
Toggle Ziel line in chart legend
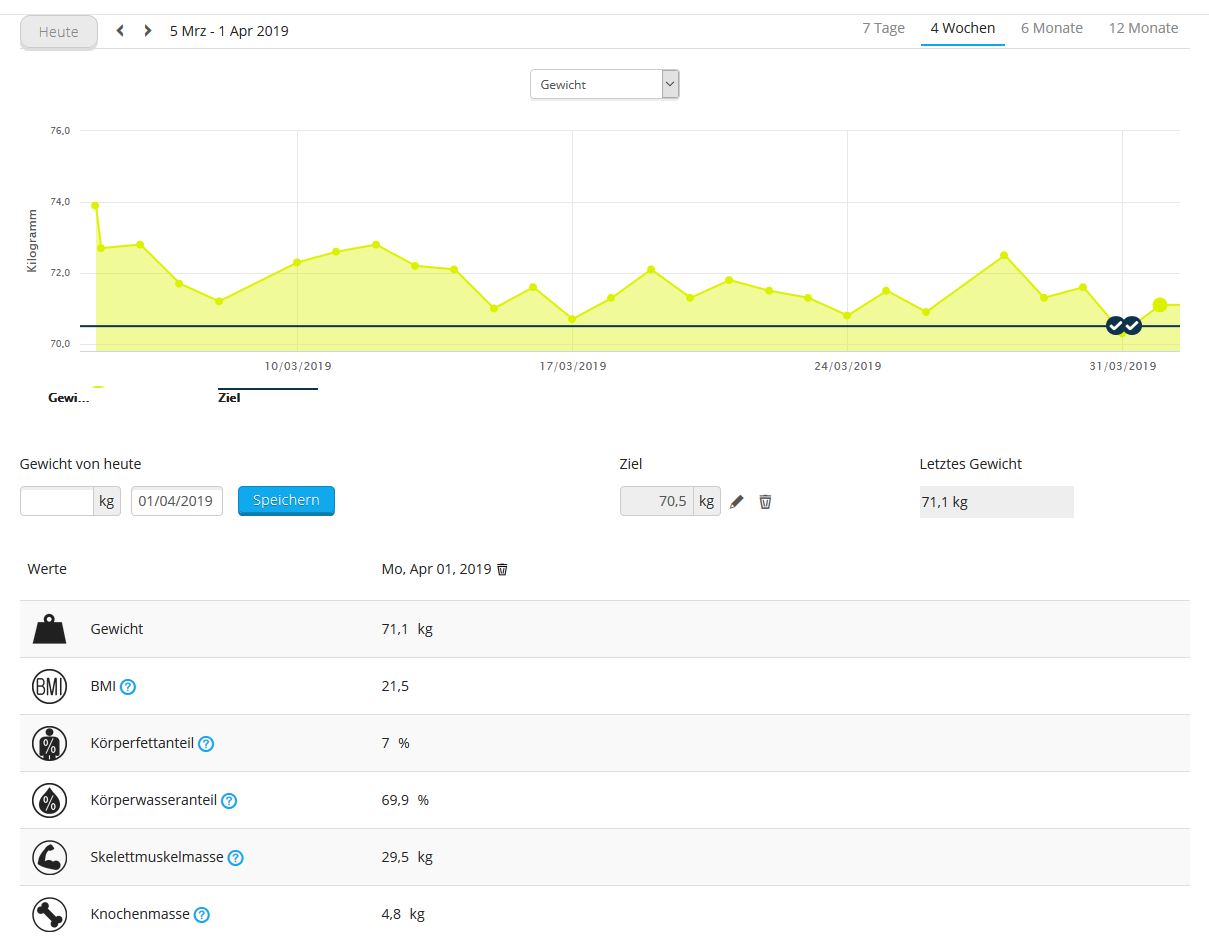coord(229,397)
